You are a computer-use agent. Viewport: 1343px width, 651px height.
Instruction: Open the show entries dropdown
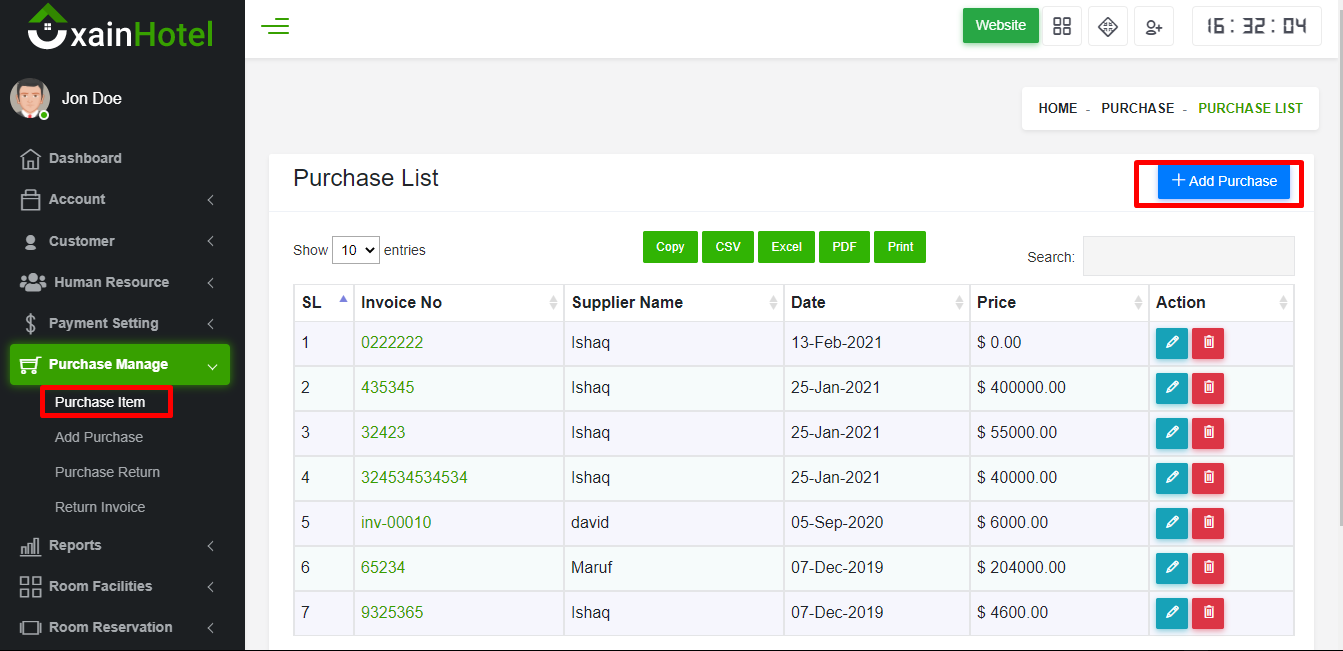[x=355, y=250]
